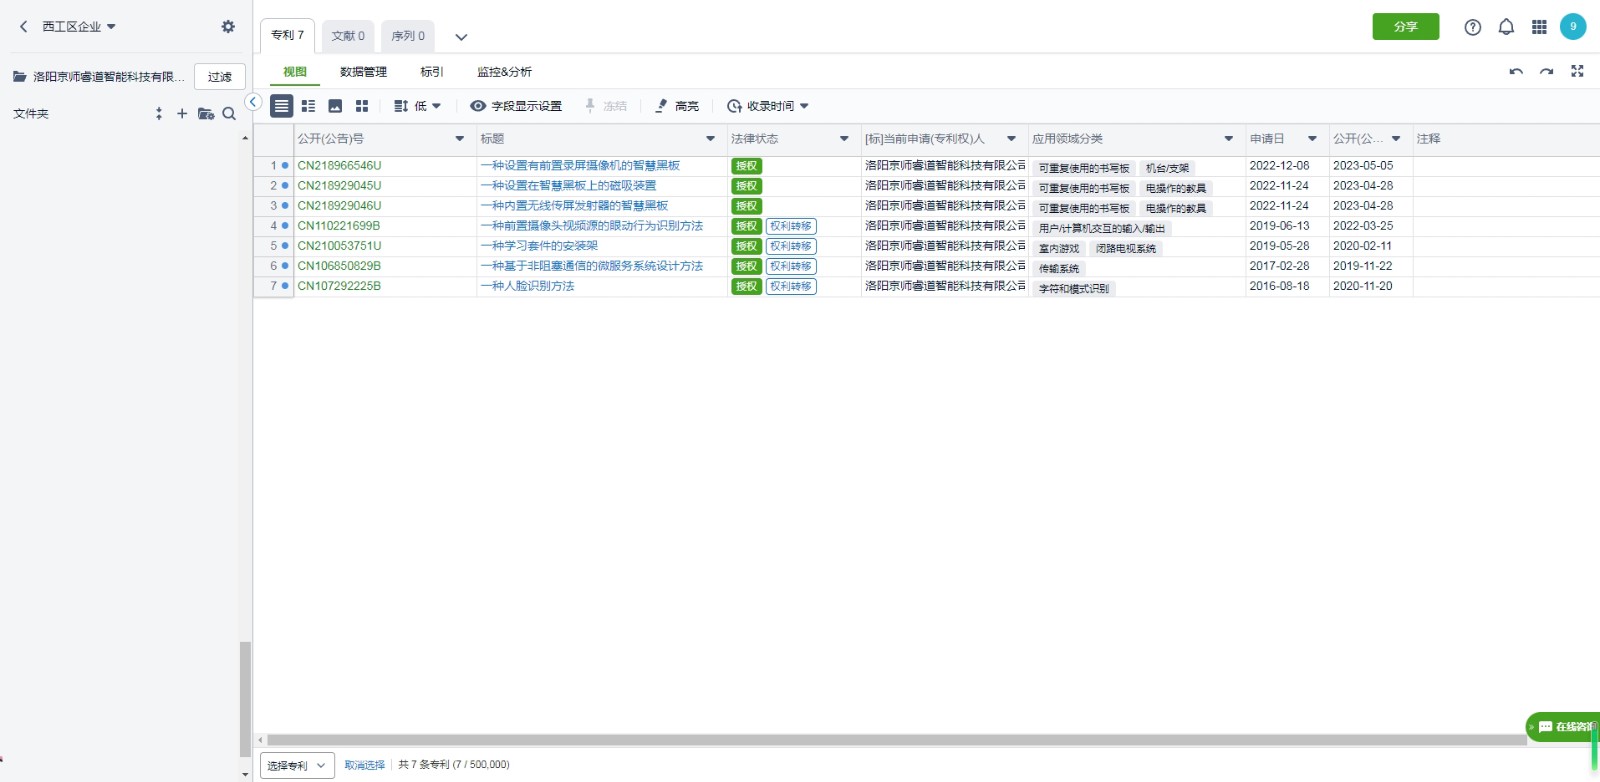1600x782 pixels.
Task: Click the 注释 column header
Action: coord(1428,139)
